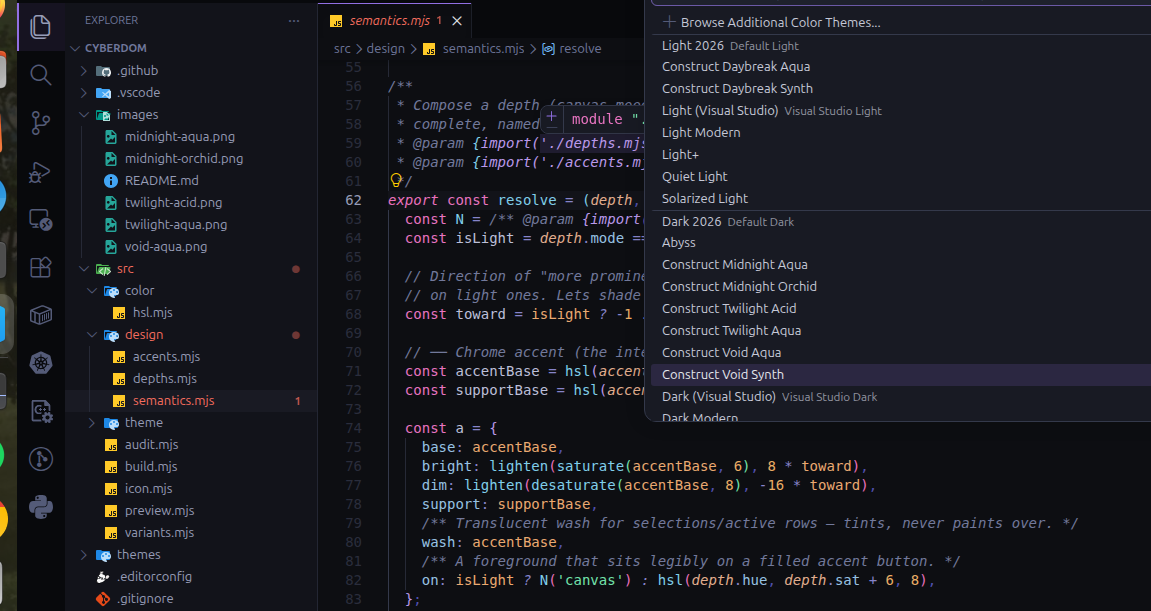Select Light 2026 theme

pyautogui.click(x=901, y=46)
